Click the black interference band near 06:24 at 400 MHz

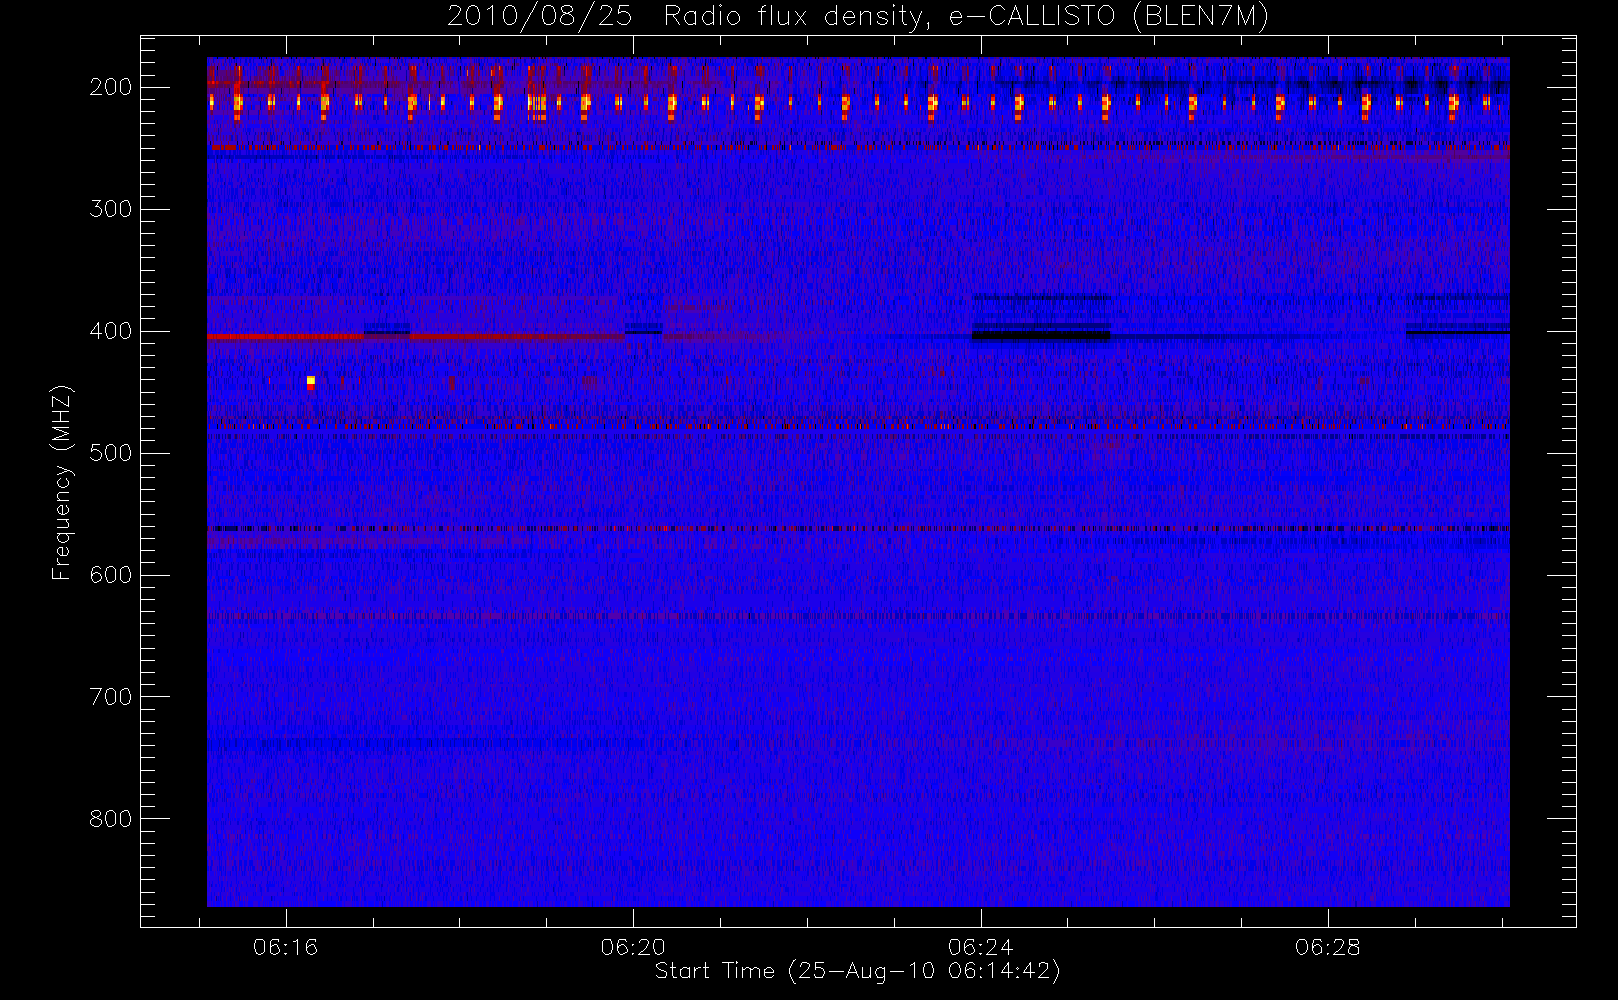point(1041,336)
